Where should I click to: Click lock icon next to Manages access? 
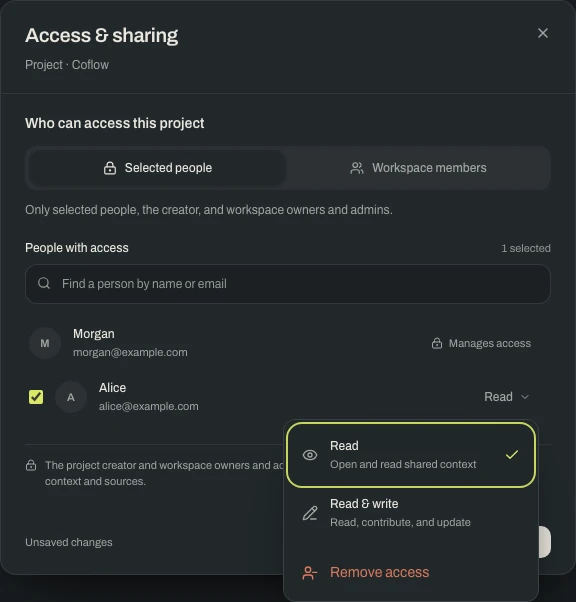tap(437, 343)
